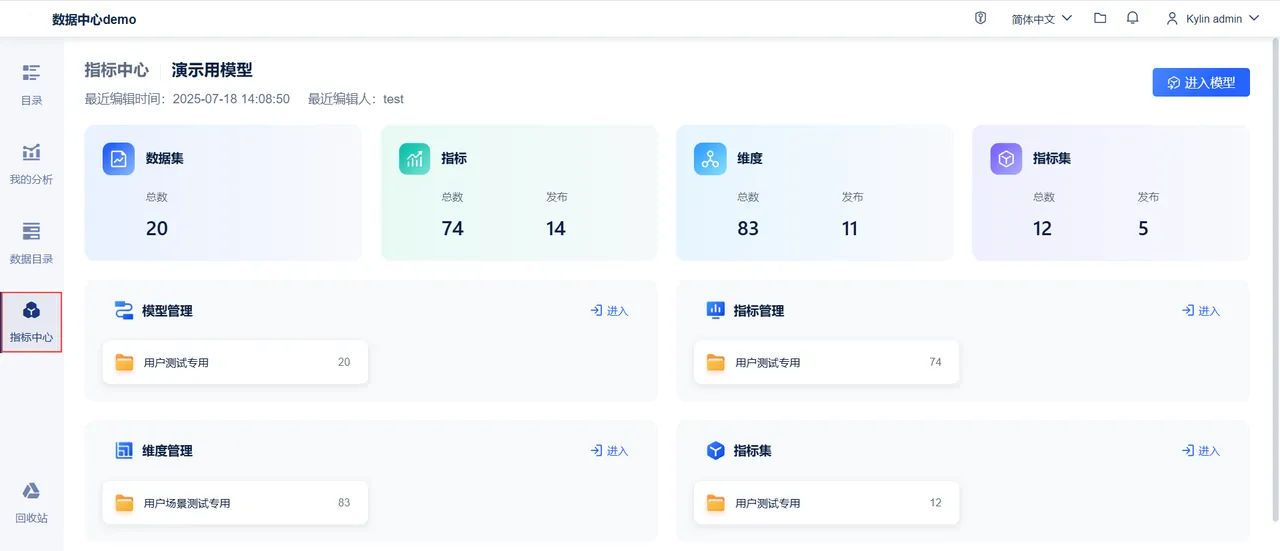The image size is (1280, 551).
Task: Enter 指标集 section via 进入 link
Action: click(x=1201, y=451)
